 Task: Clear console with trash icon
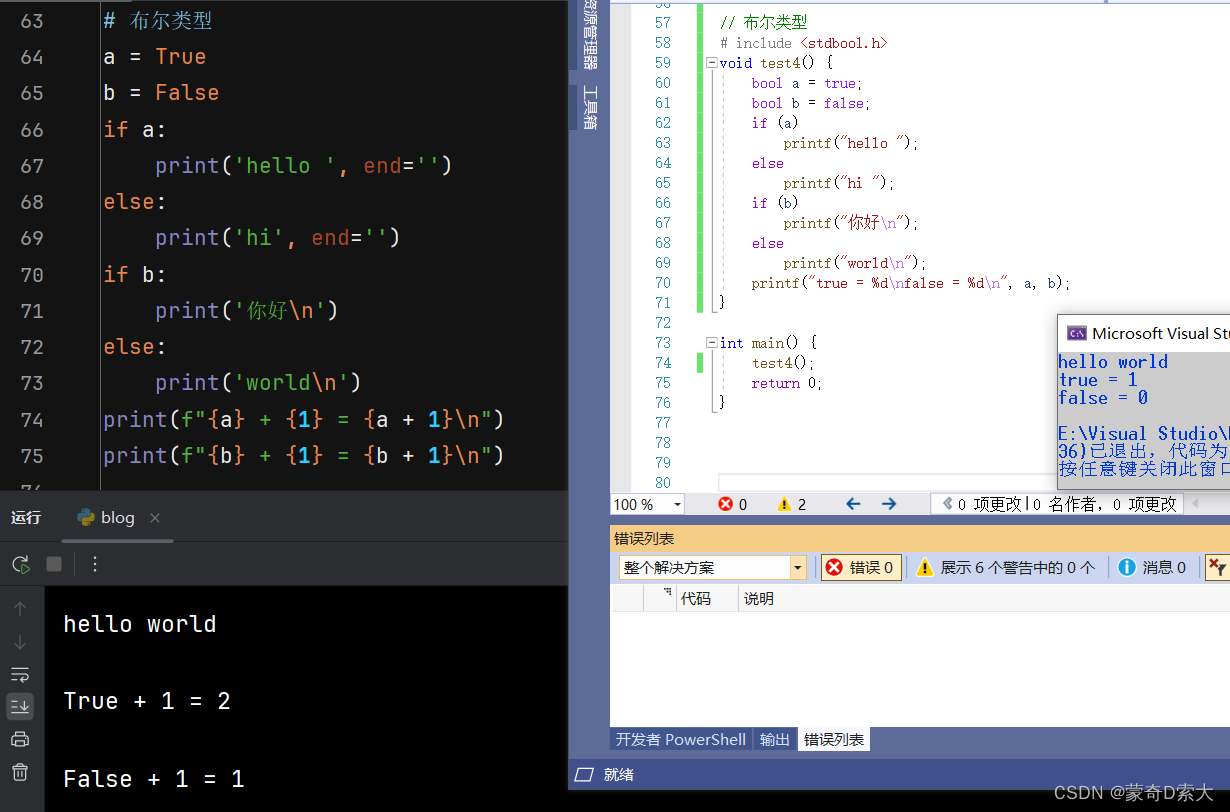(20, 772)
